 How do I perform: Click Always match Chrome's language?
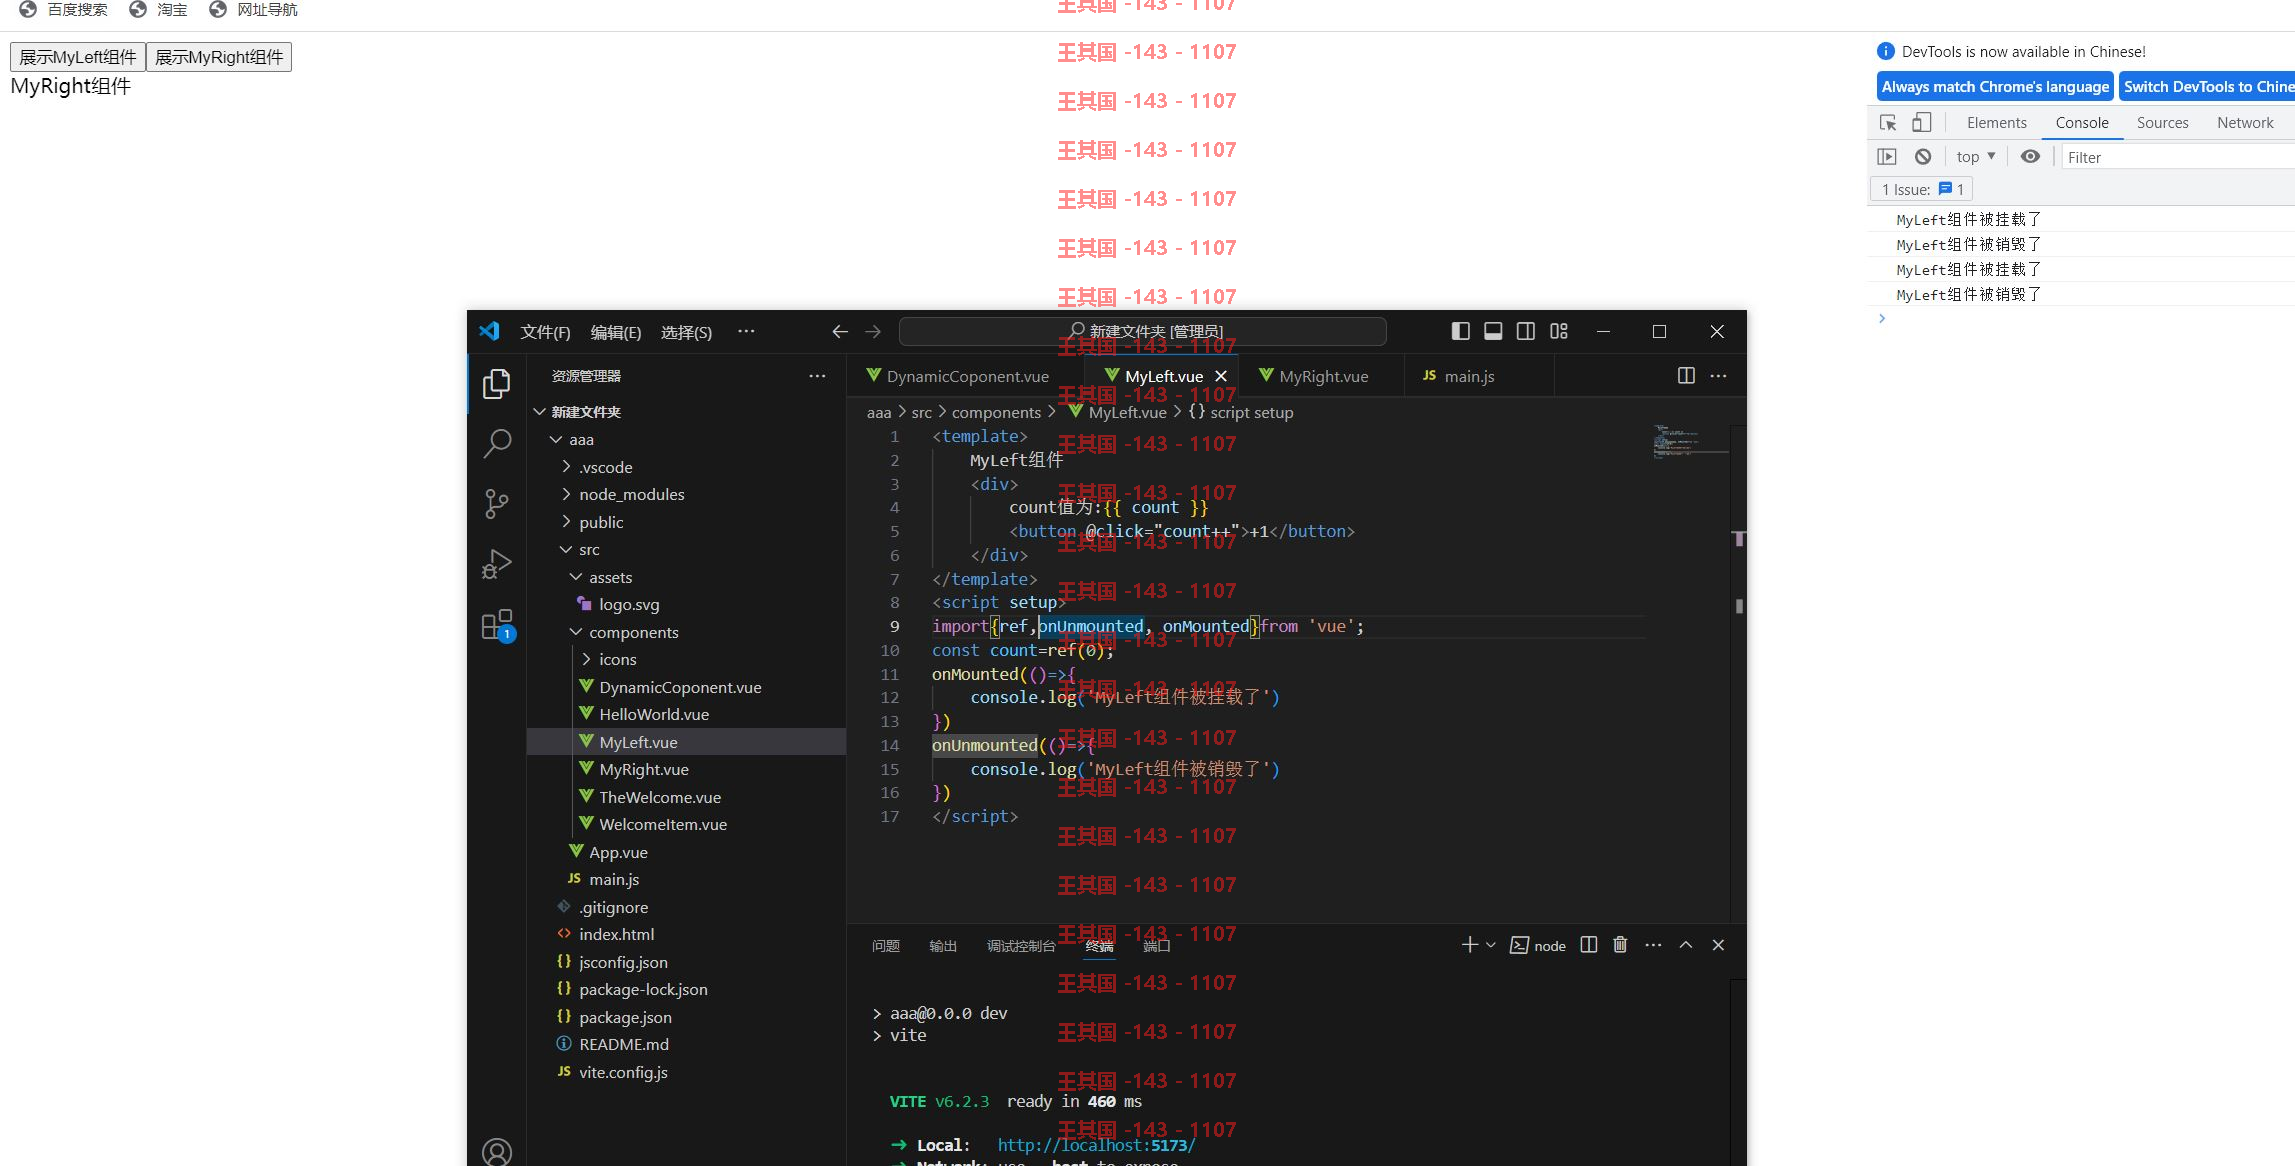tap(1995, 87)
